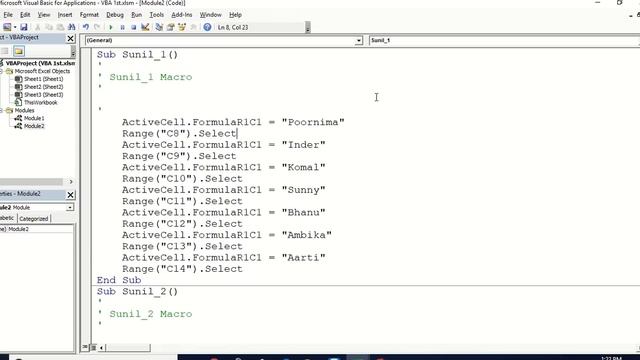Click the Range("C14").Select code line
Screen dimensions: 640x360
[182, 269]
